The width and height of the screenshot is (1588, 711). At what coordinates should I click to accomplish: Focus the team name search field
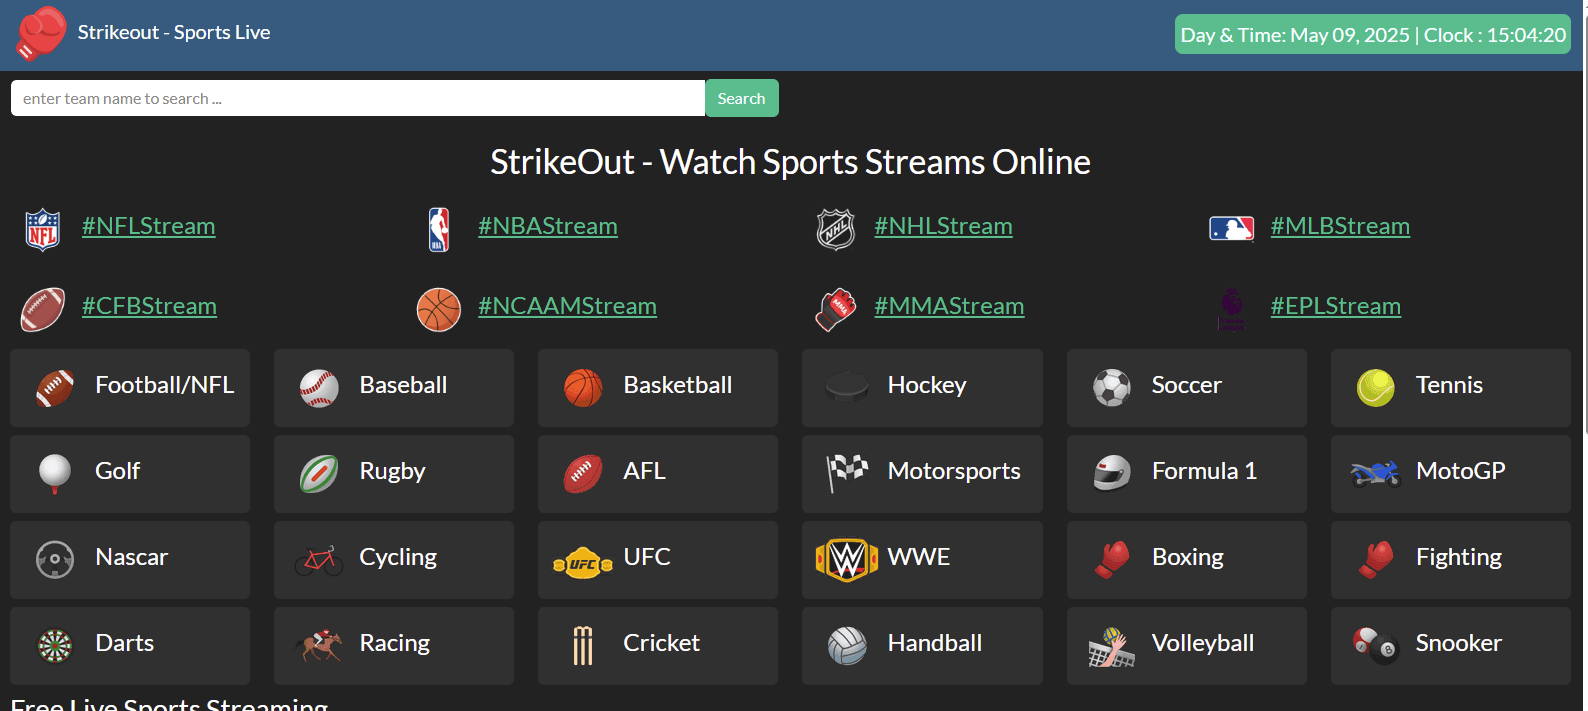coord(358,98)
